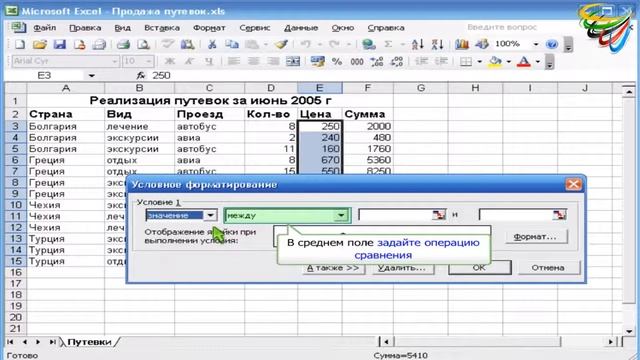Click the Borders icon
The width and height of the screenshot is (640, 360).
click(x=466, y=61)
